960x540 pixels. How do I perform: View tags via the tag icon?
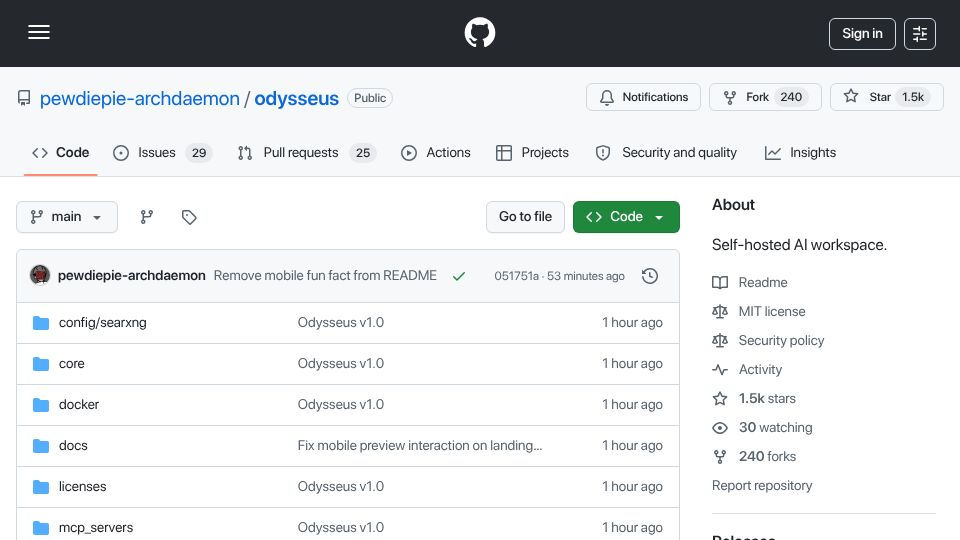[x=189, y=217]
